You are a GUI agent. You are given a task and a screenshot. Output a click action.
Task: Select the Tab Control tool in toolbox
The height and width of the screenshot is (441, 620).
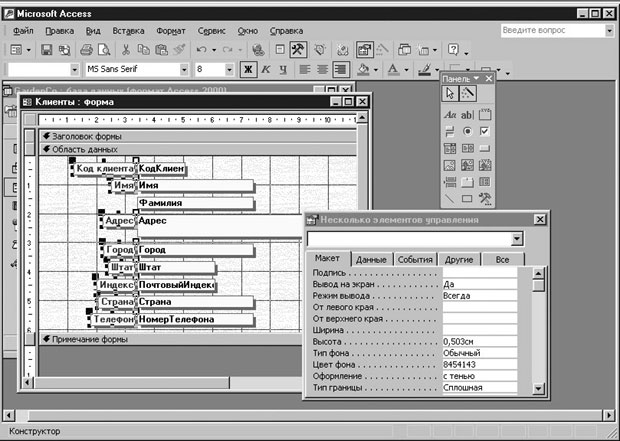[x=467, y=182]
